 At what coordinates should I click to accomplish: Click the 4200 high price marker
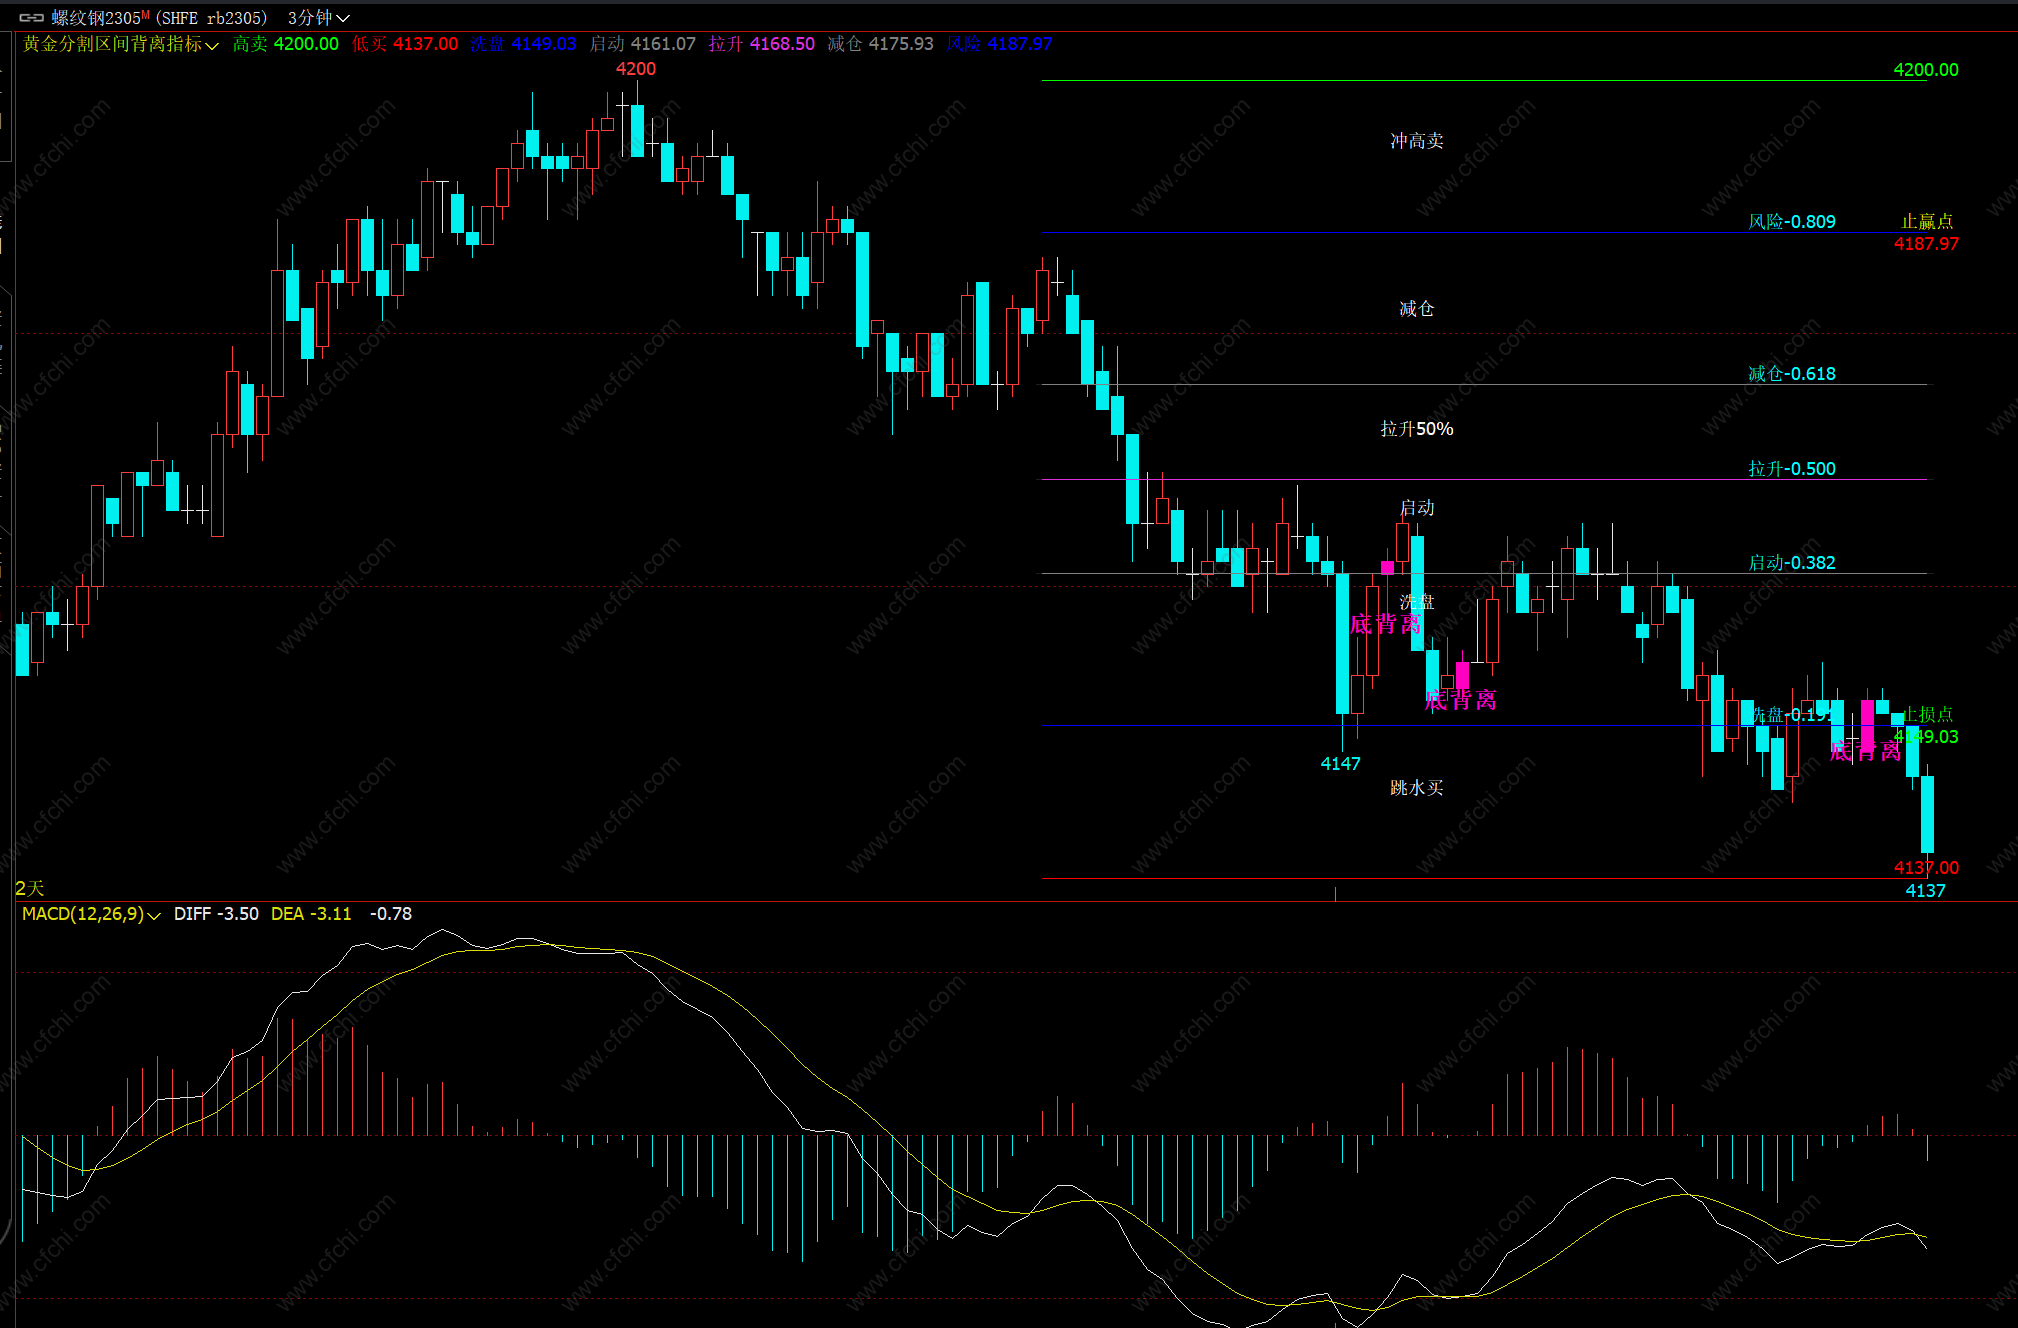click(636, 69)
